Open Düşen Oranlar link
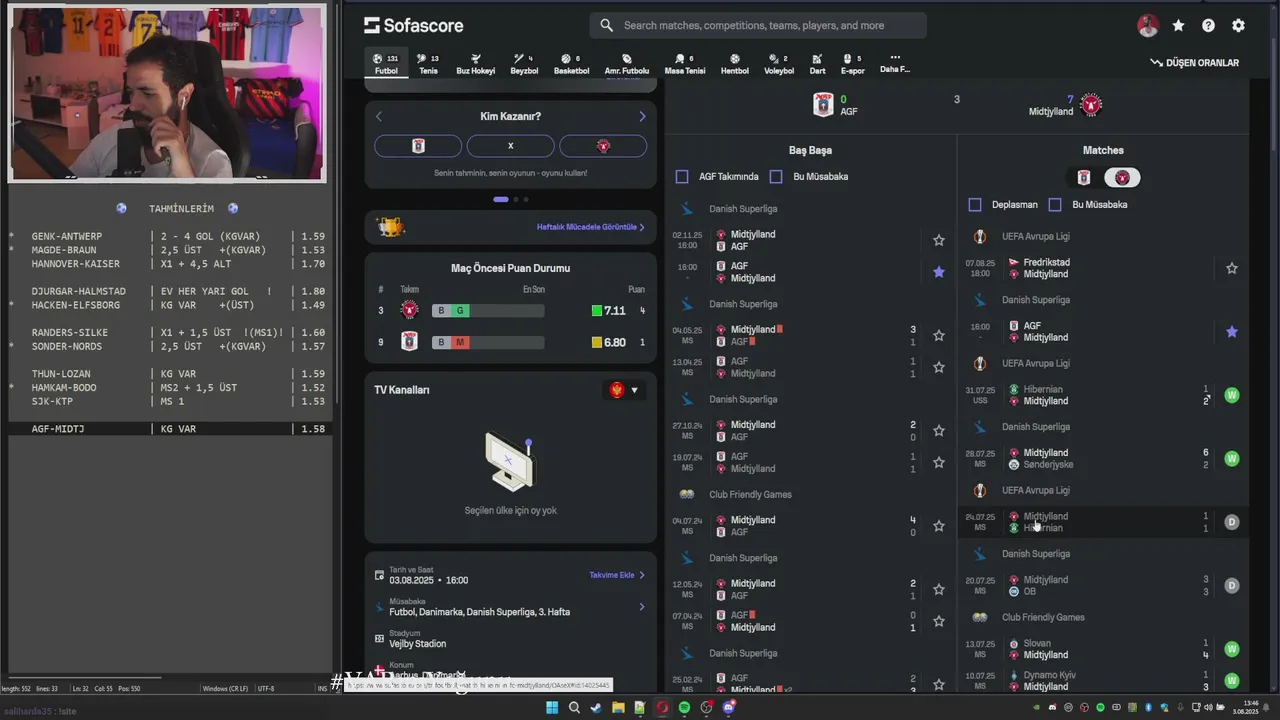 pyautogui.click(x=1194, y=62)
